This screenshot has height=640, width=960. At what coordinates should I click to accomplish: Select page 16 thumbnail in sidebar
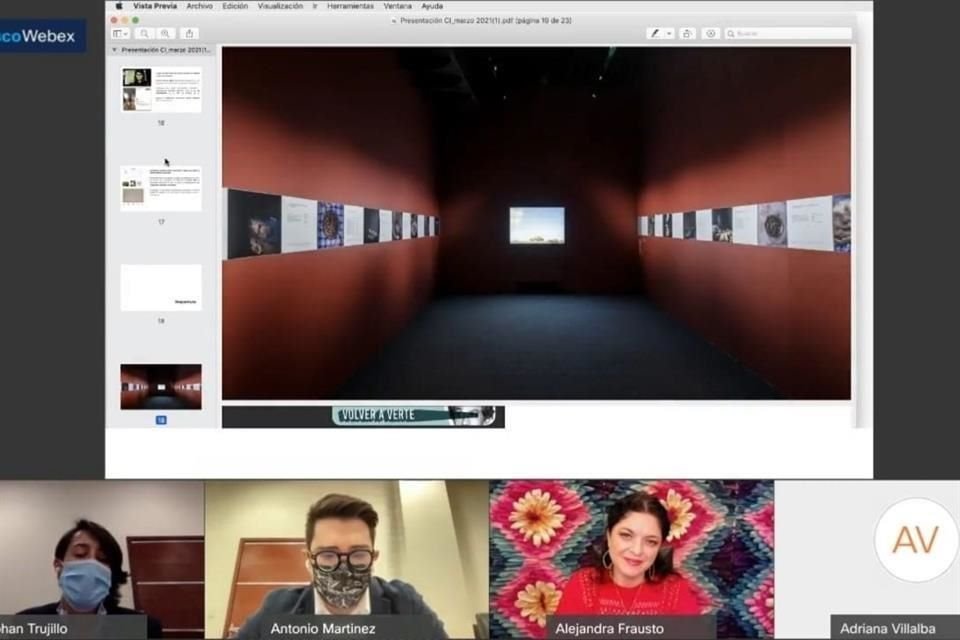pyautogui.click(x=161, y=89)
